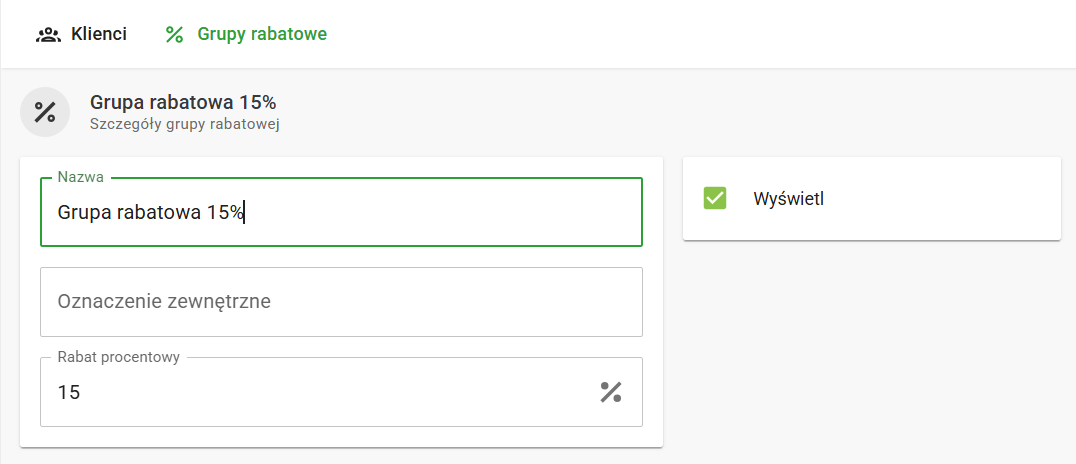Click the Grupa rabatowa 15% page heading
The height and width of the screenshot is (464, 1076).
coord(183,102)
